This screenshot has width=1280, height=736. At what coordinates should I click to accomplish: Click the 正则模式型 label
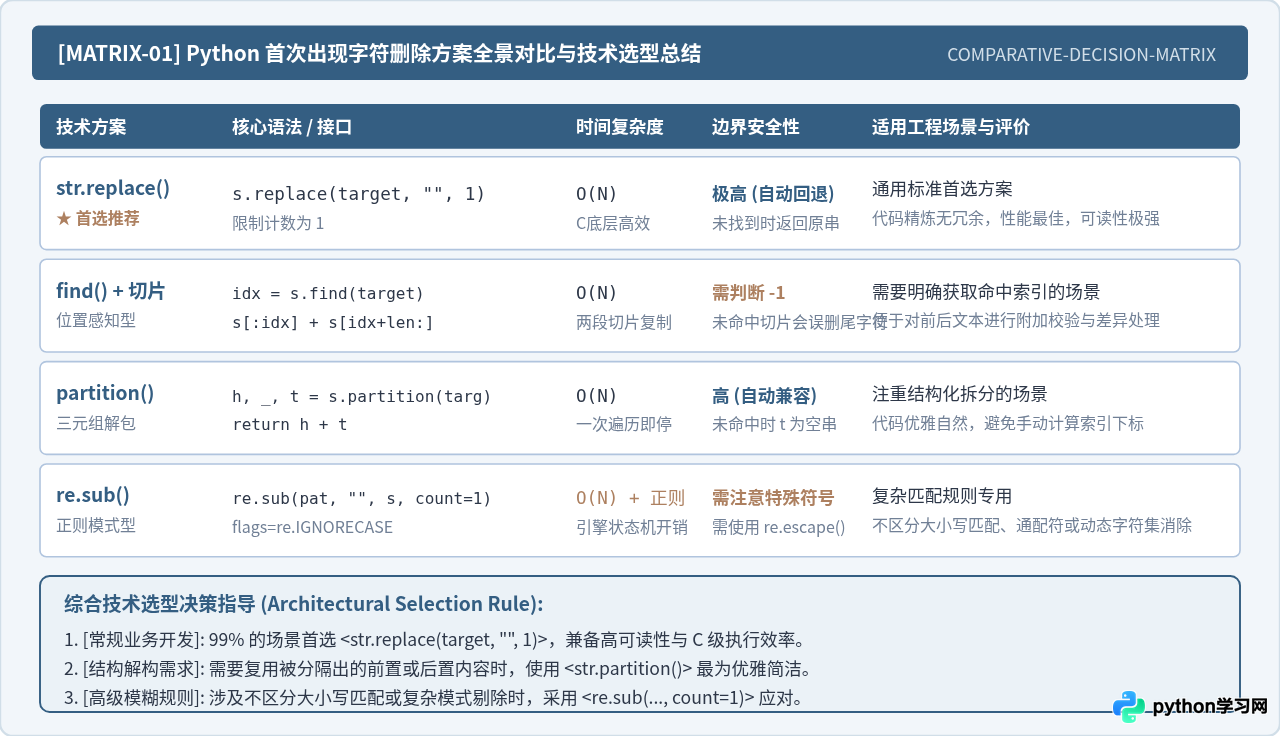click(x=96, y=525)
